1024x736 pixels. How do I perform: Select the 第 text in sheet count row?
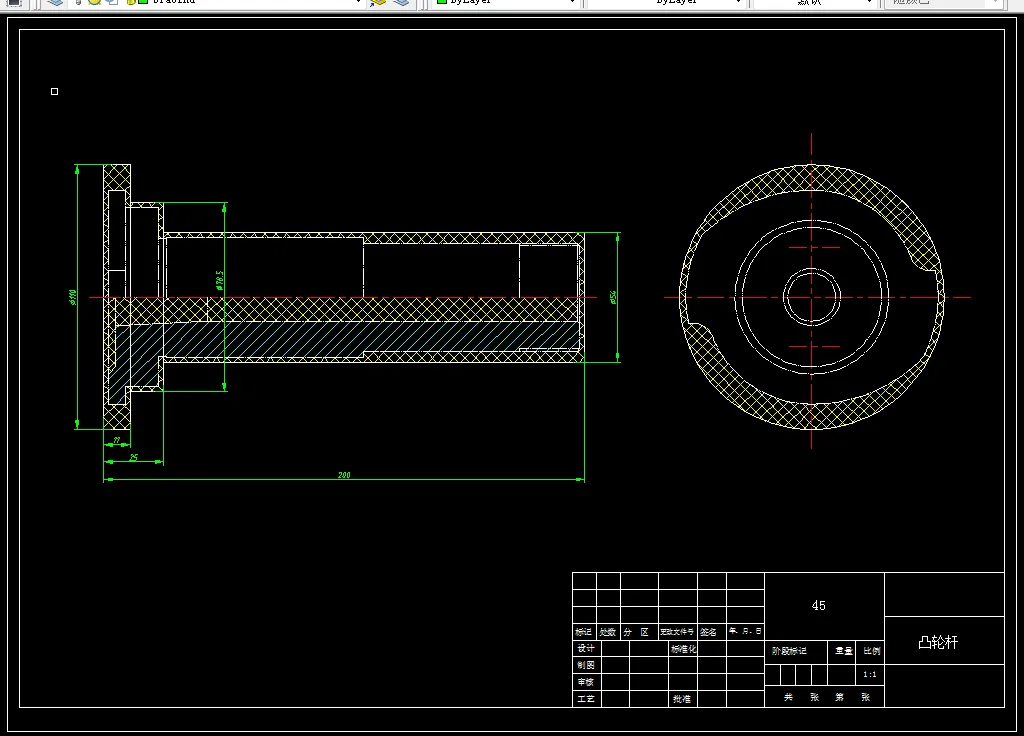[x=839, y=697]
